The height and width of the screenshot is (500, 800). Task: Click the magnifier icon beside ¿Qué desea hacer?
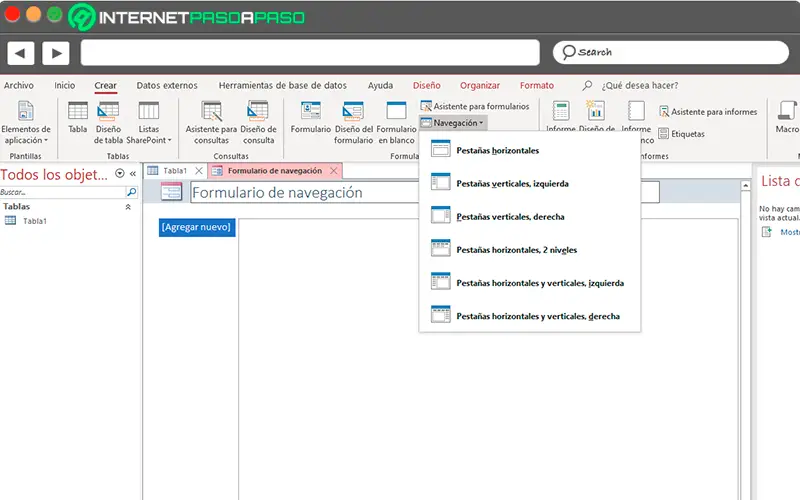(x=587, y=85)
